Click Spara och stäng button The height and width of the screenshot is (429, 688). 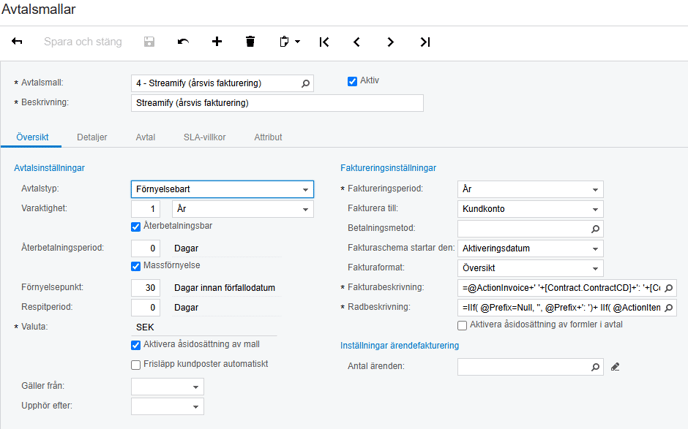(83, 42)
